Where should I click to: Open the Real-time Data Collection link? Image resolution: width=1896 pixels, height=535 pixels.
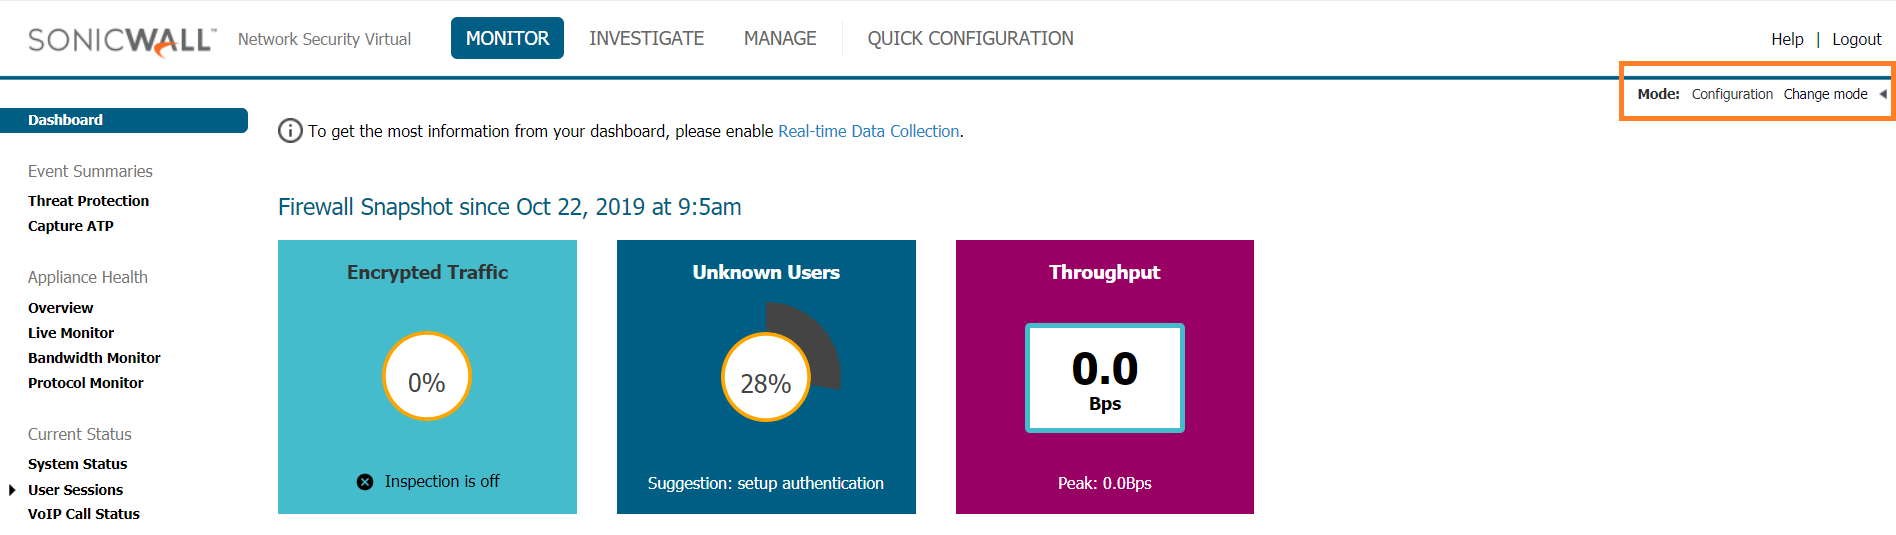(868, 131)
